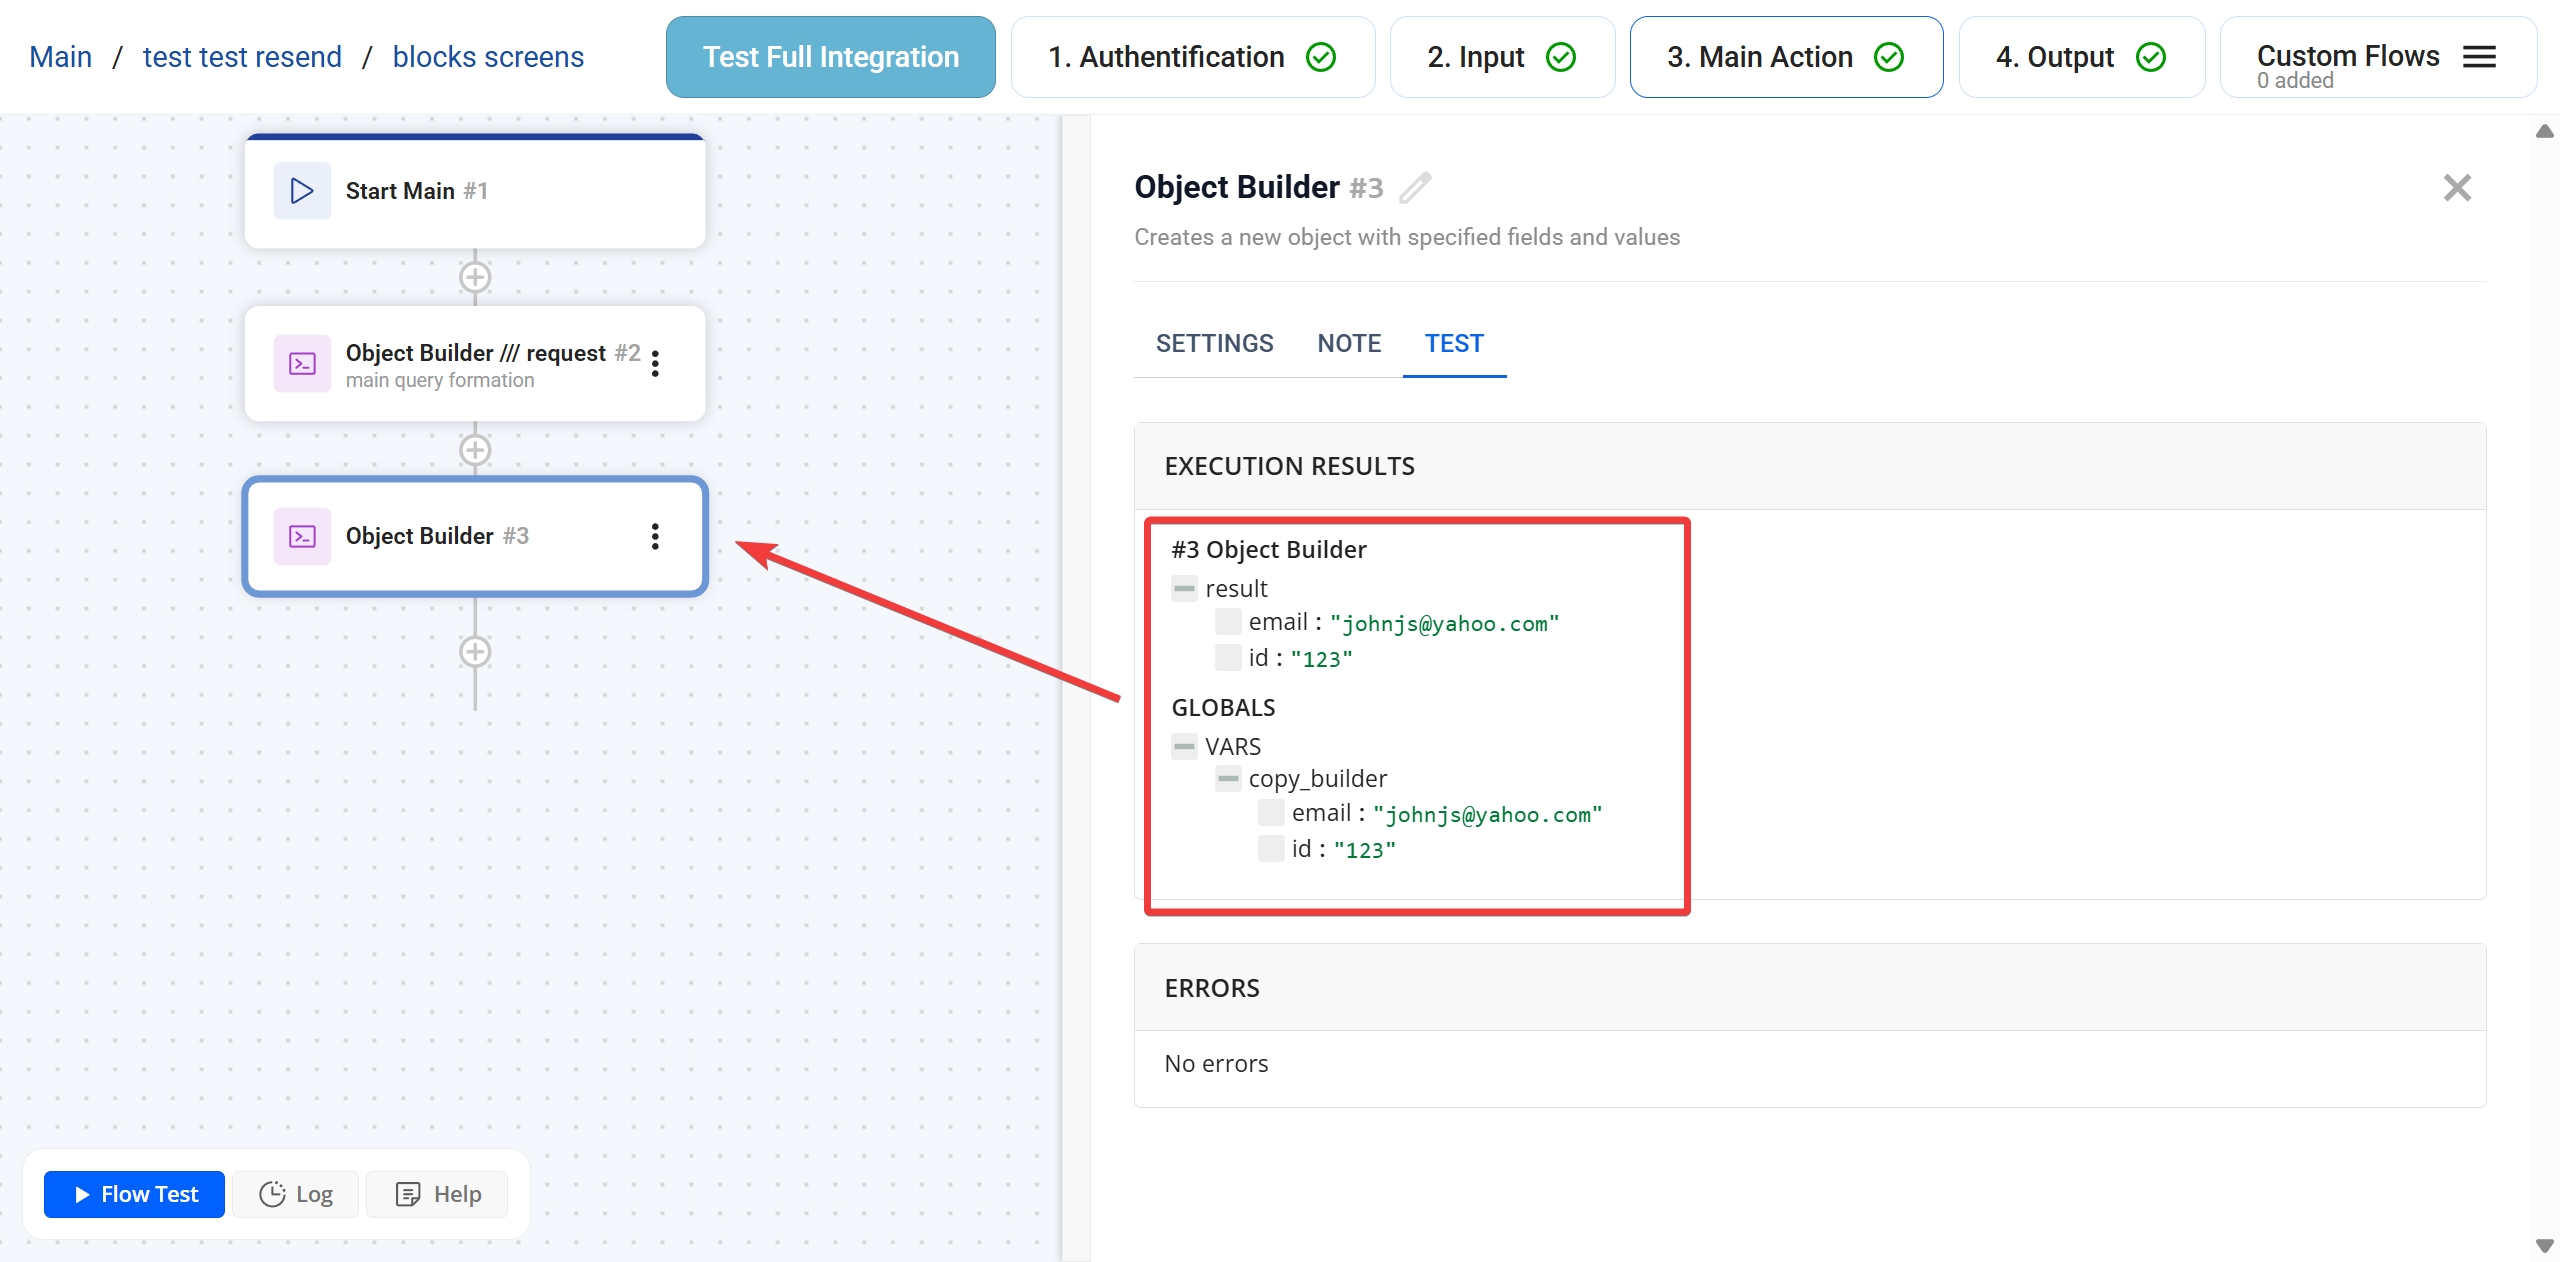Collapse the VARS tree under GLOBALS
Screen dimensions: 2560x1262
click(1184, 746)
